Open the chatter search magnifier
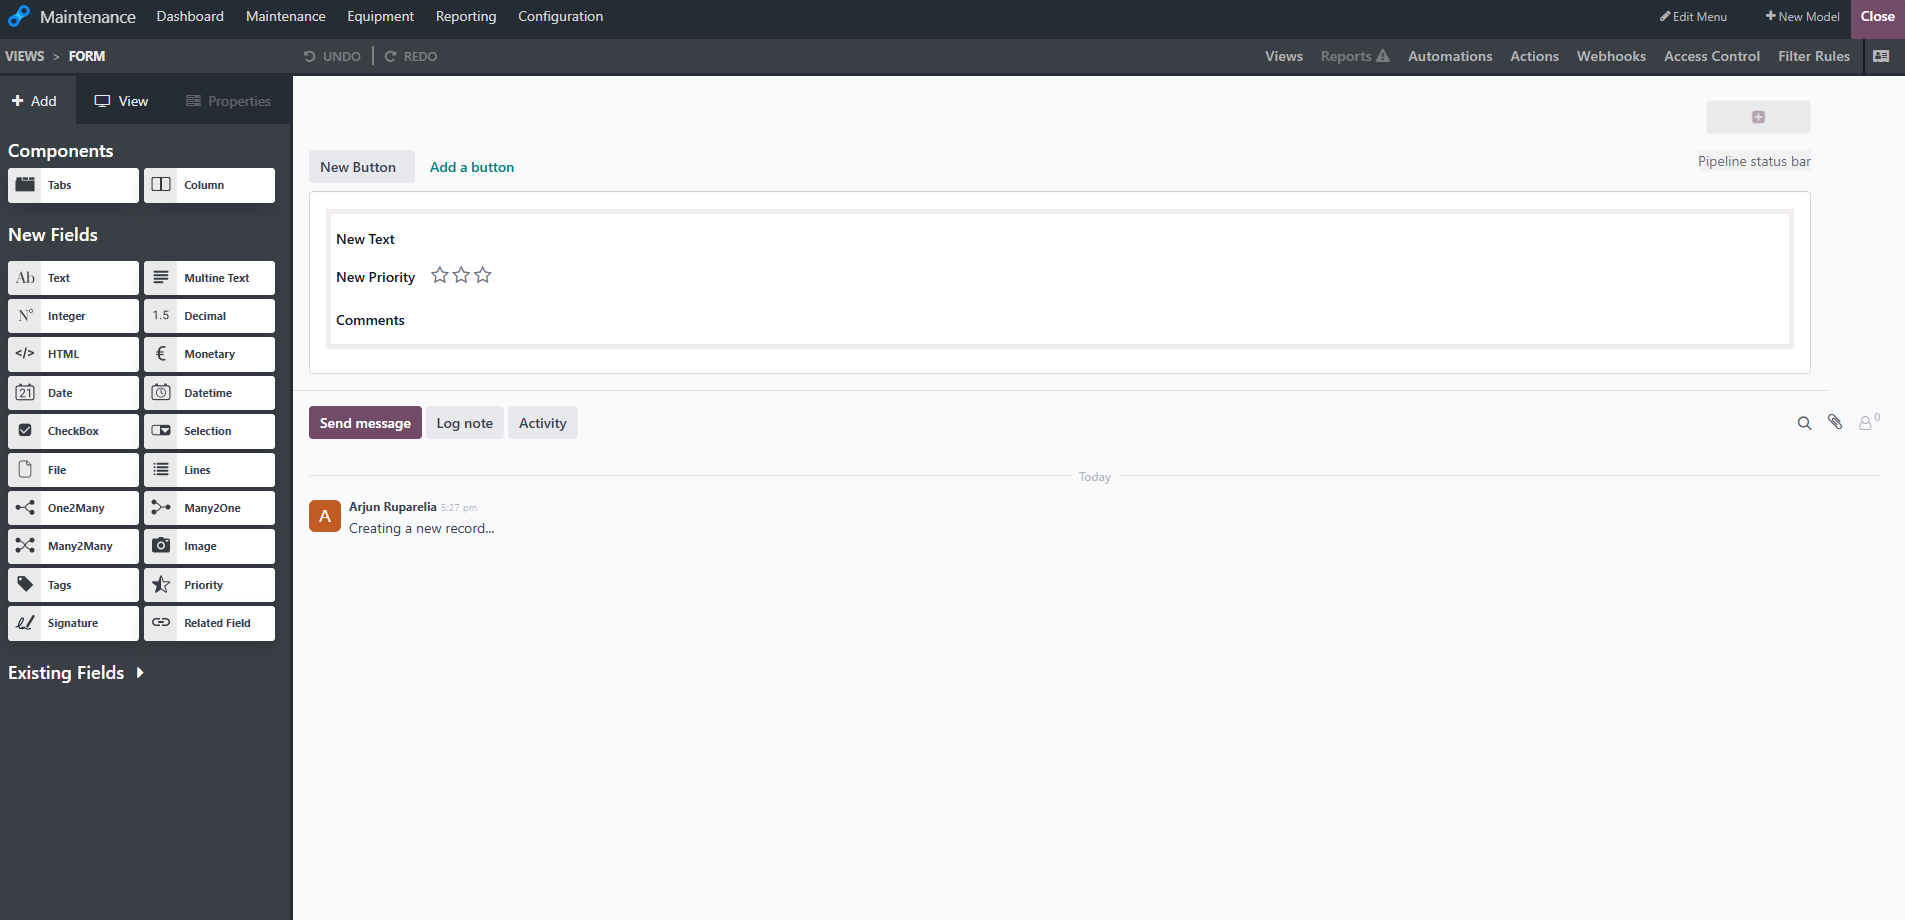The image size is (1905, 920). (x=1805, y=423)
